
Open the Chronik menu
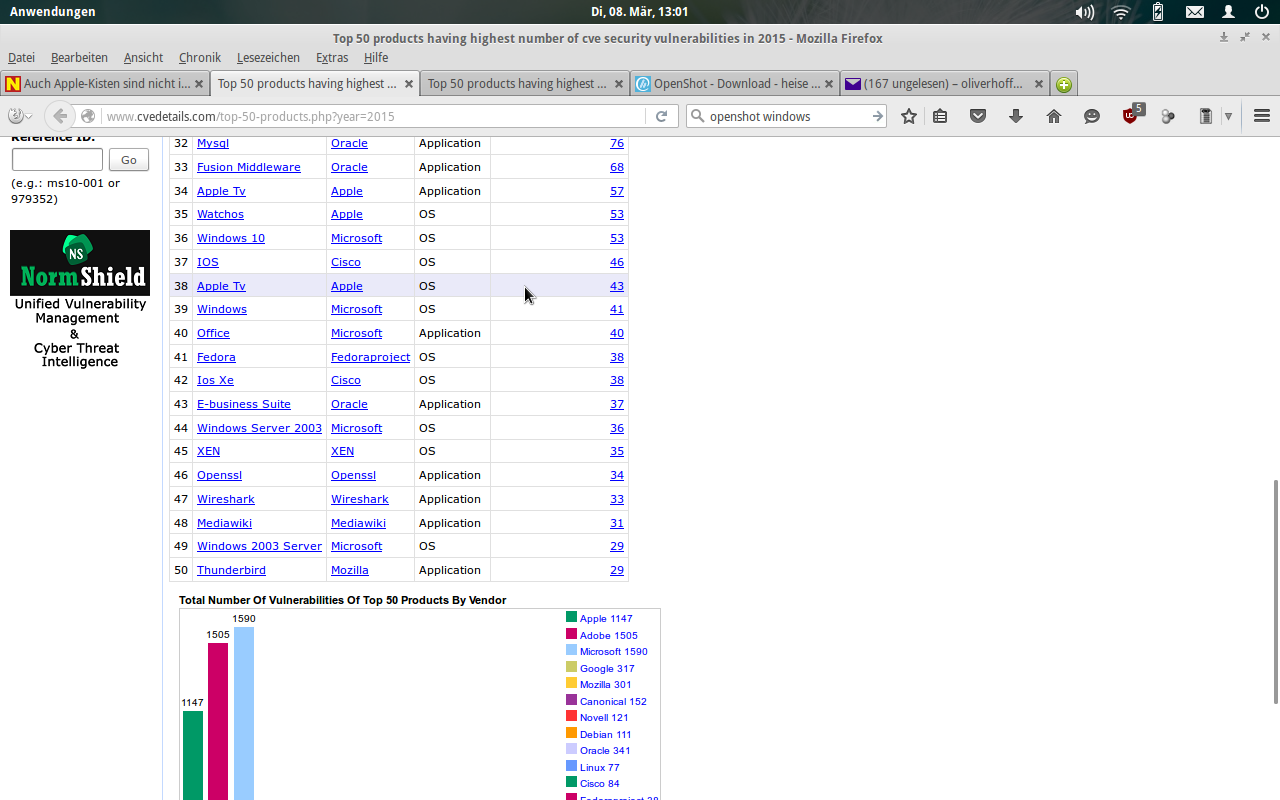coord(200,58)
